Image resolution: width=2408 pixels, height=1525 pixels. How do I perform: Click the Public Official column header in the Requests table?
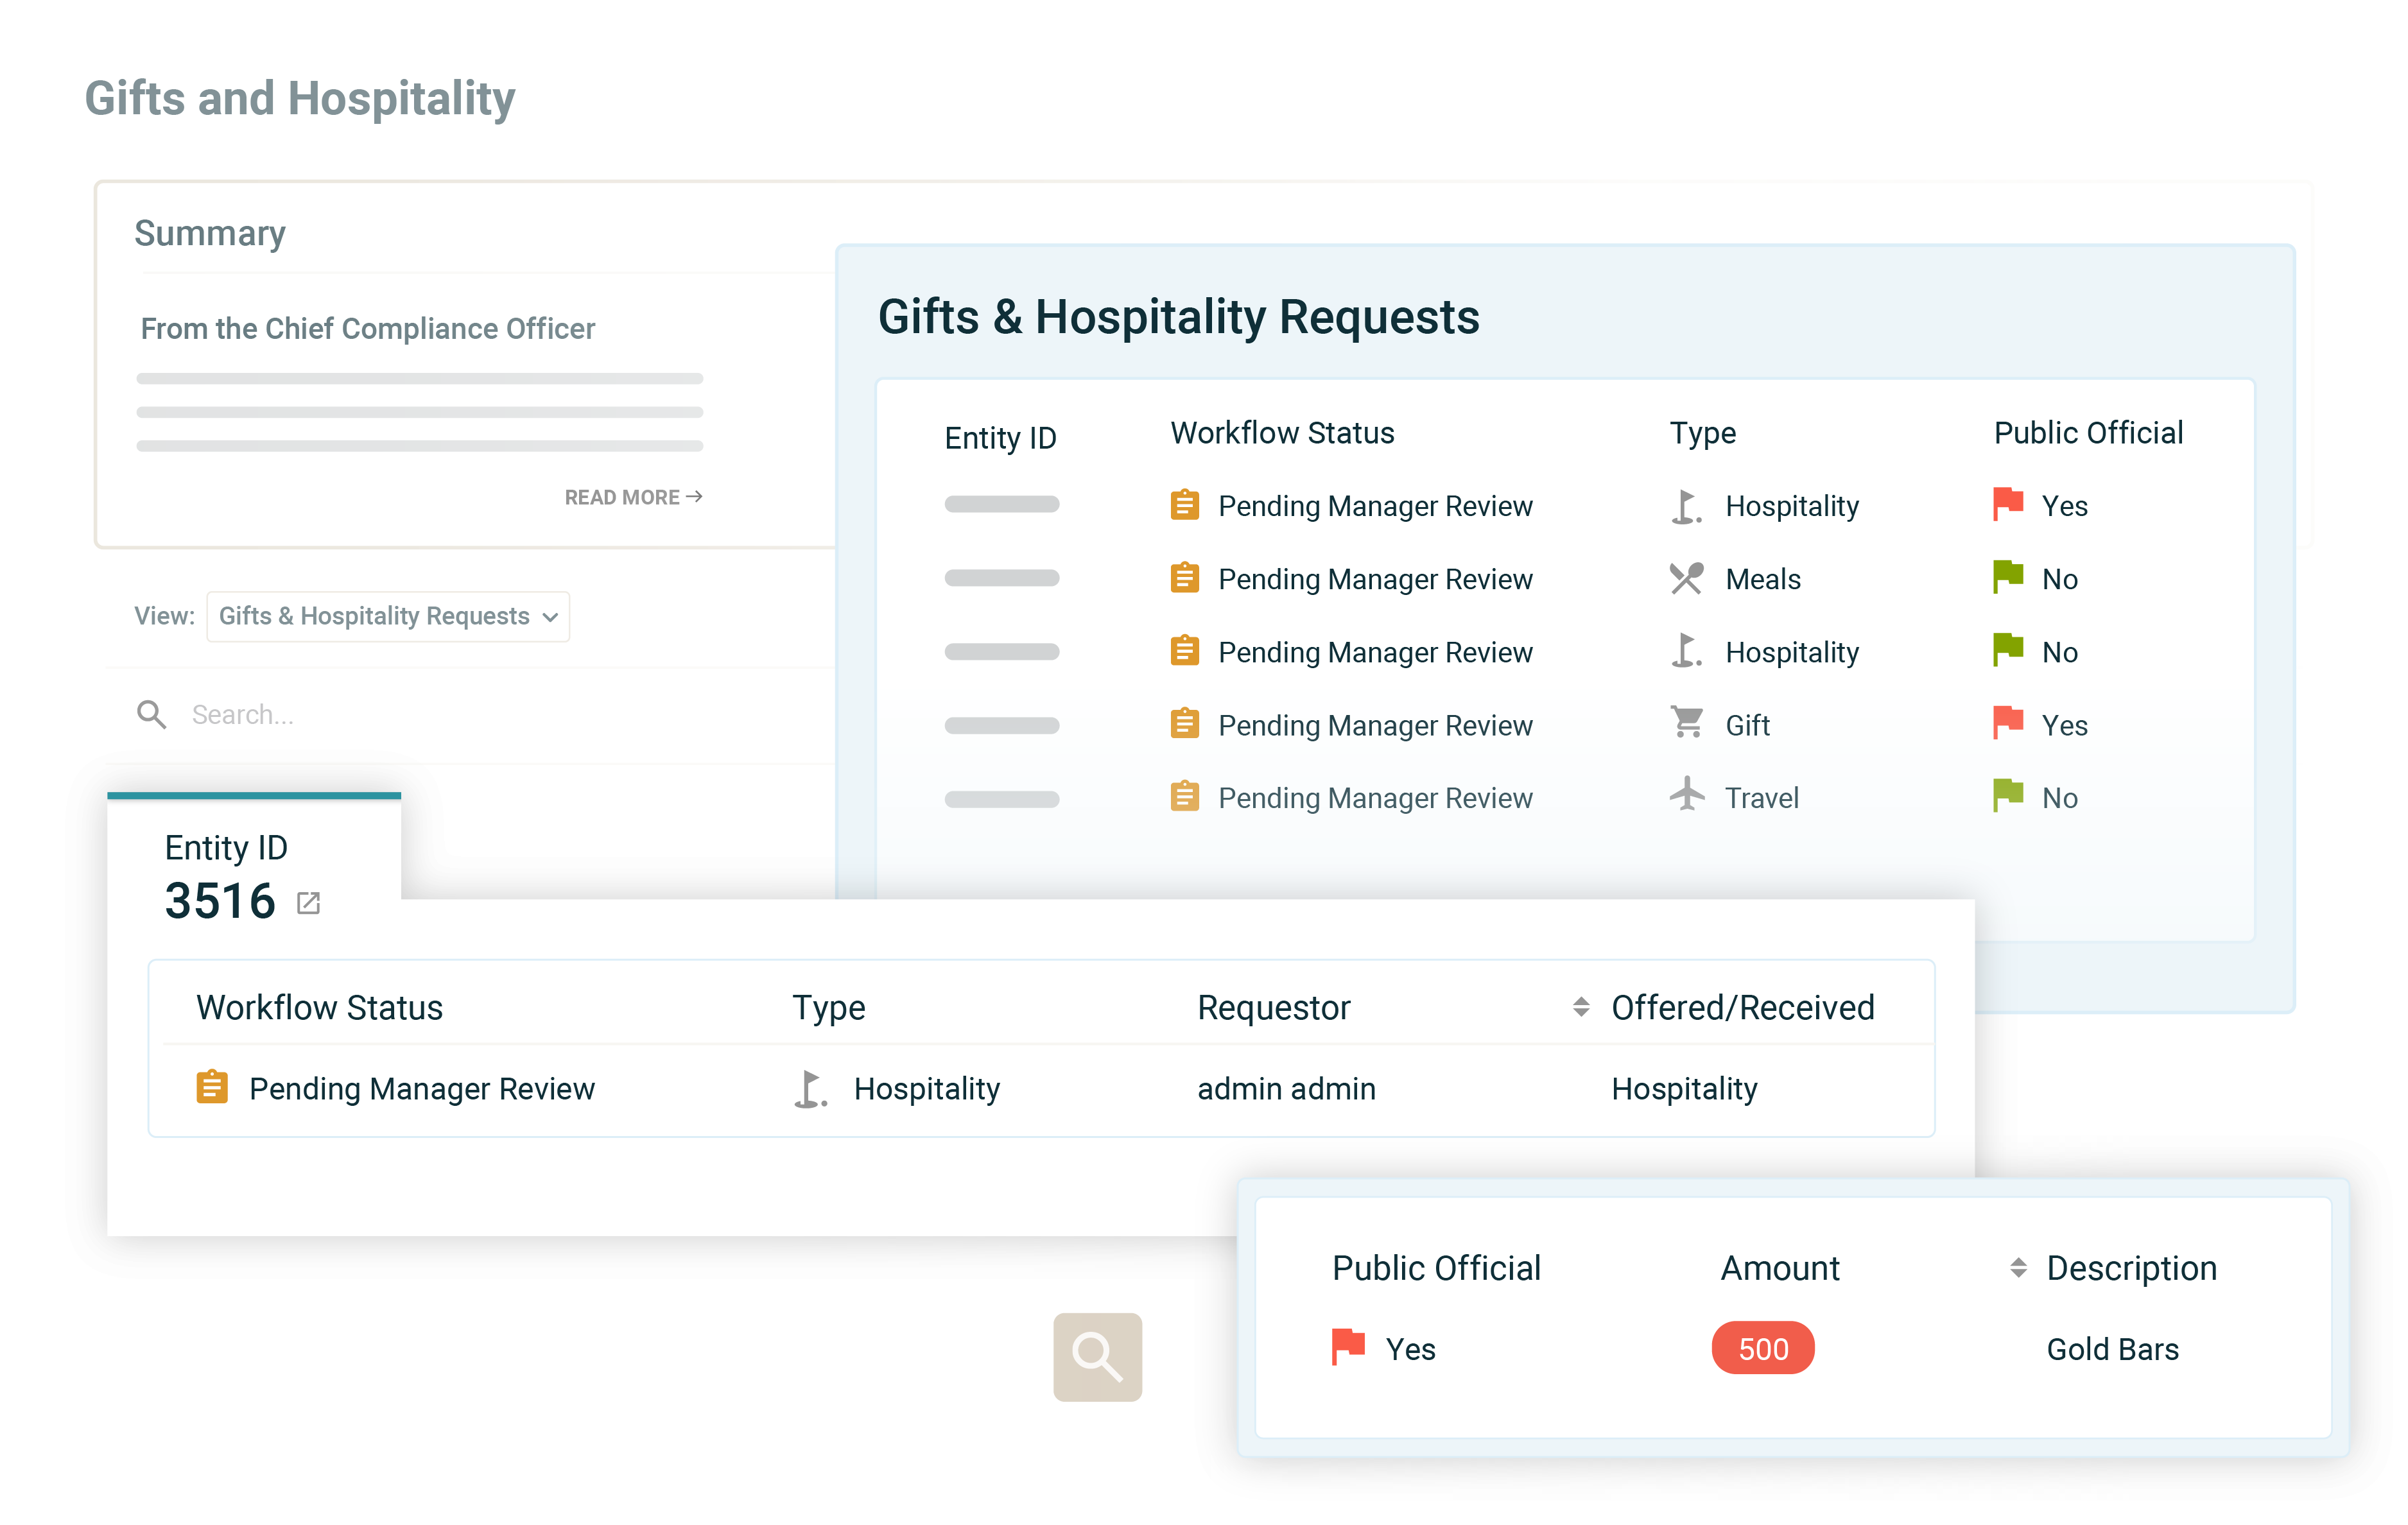2088,433
